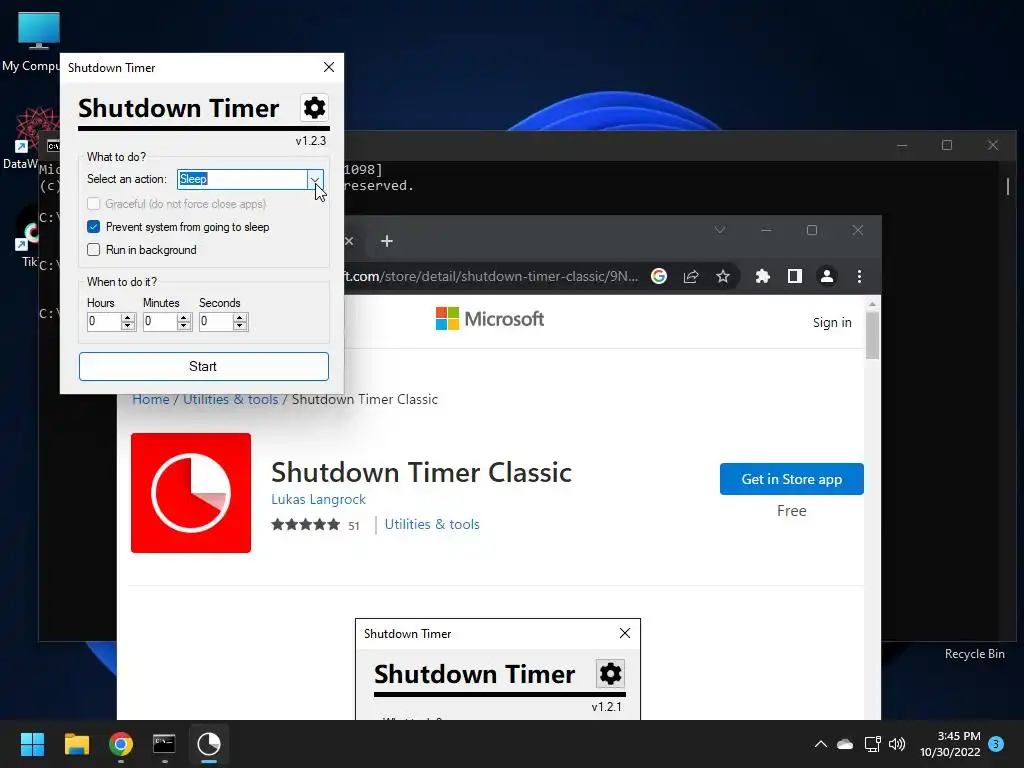Minimize the Chrome window
This screenshot has height=768, width=1024.
(766, 230)
